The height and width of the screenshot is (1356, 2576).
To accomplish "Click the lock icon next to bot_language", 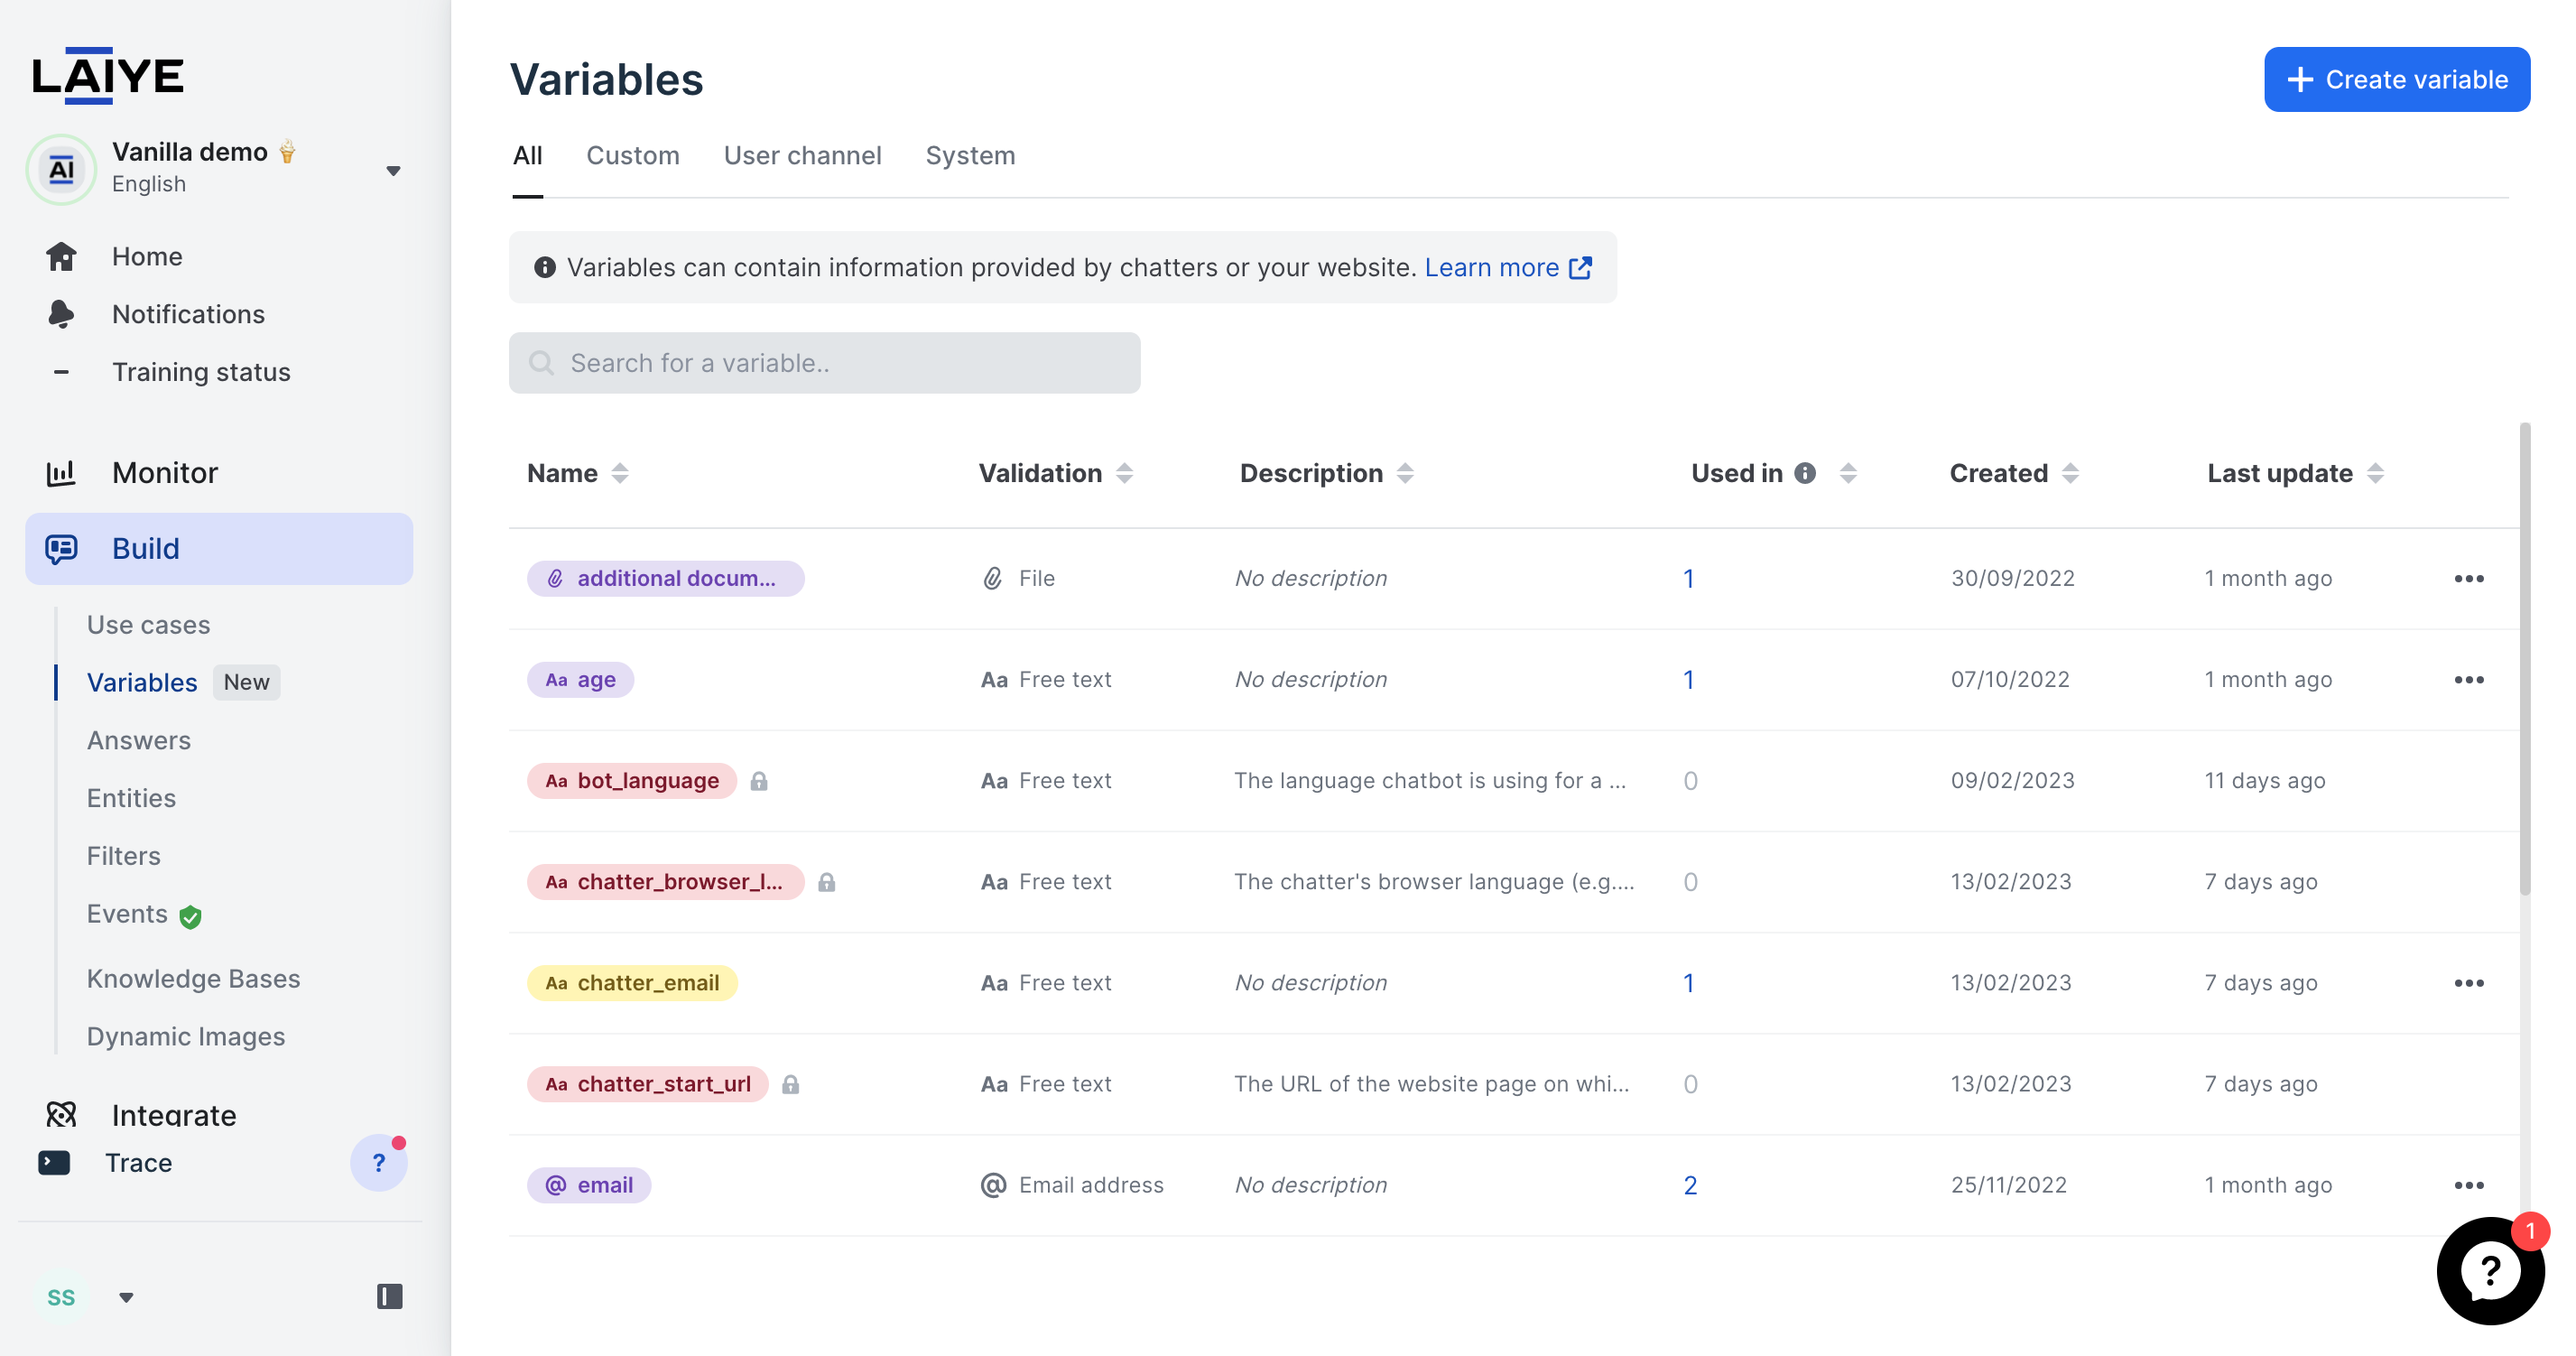I will (759, 781).
